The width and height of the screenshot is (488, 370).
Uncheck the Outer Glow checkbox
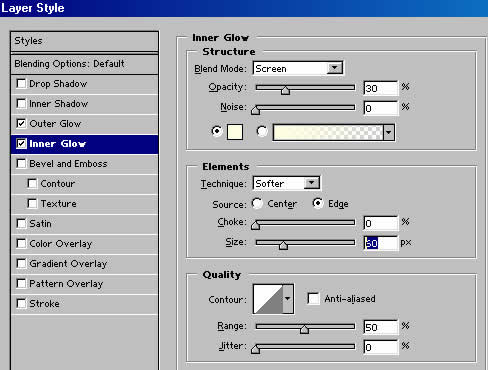tap(21, 123)
